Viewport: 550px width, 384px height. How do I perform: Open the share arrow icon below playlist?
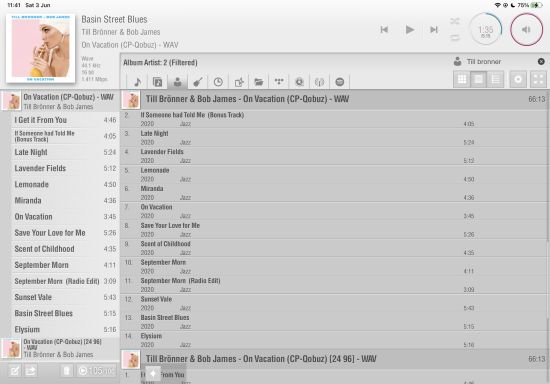coord(31,371)
